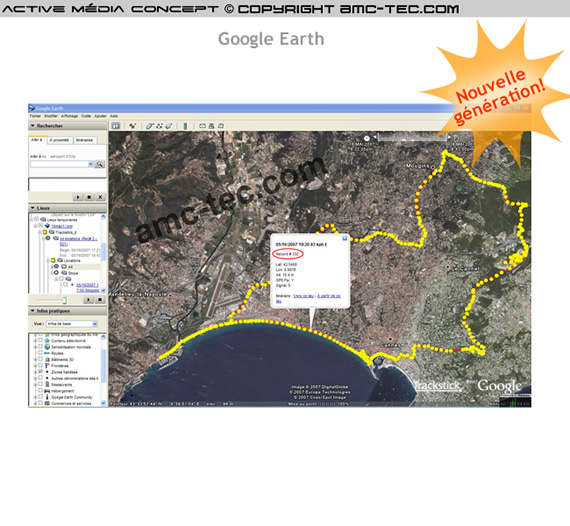
Task: Click the Lieux panel opacity slider handle
Action: (x=64, y=300)
